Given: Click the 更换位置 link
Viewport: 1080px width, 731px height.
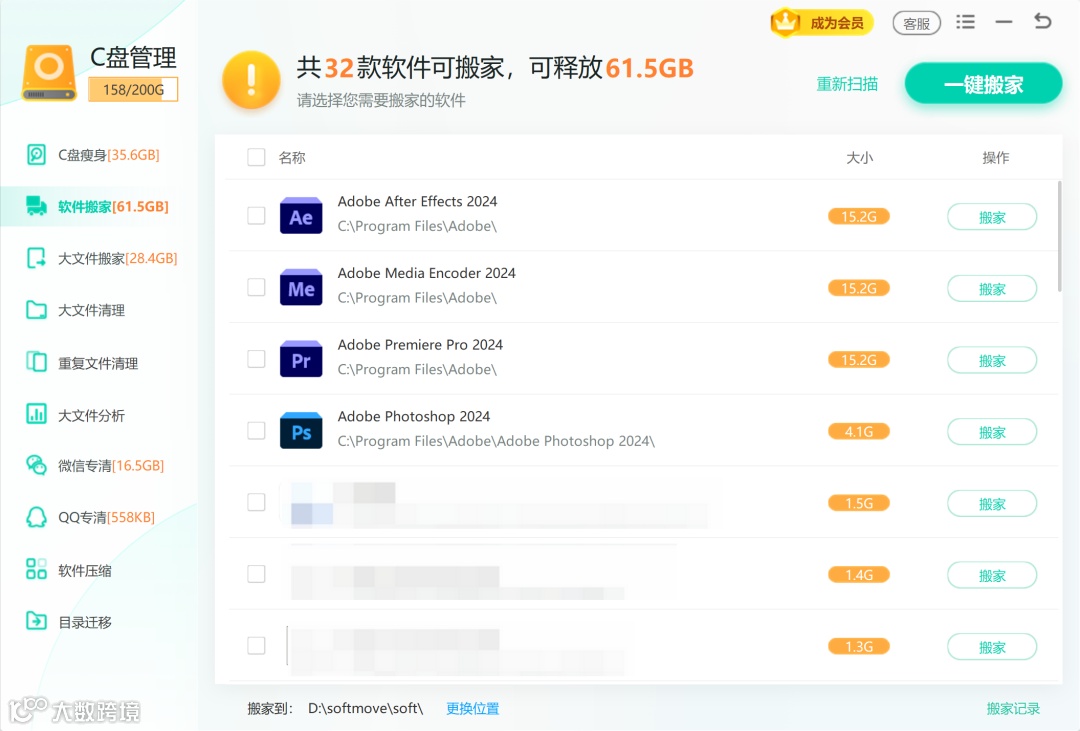Looking at the screenshot, I should click(x=472, y=708).
